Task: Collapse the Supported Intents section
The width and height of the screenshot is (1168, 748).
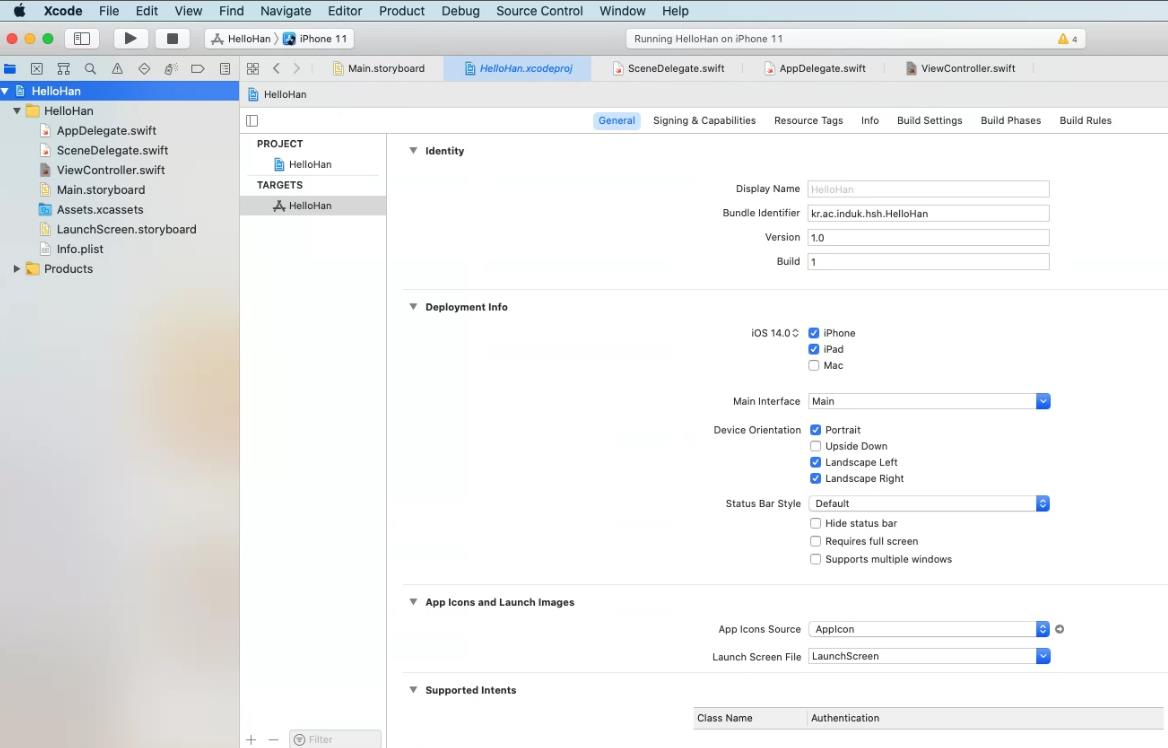Action: (x=413, y=690)
